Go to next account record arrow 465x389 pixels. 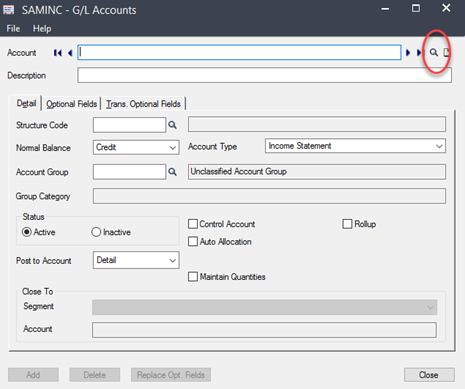click(x=408, y=53)
